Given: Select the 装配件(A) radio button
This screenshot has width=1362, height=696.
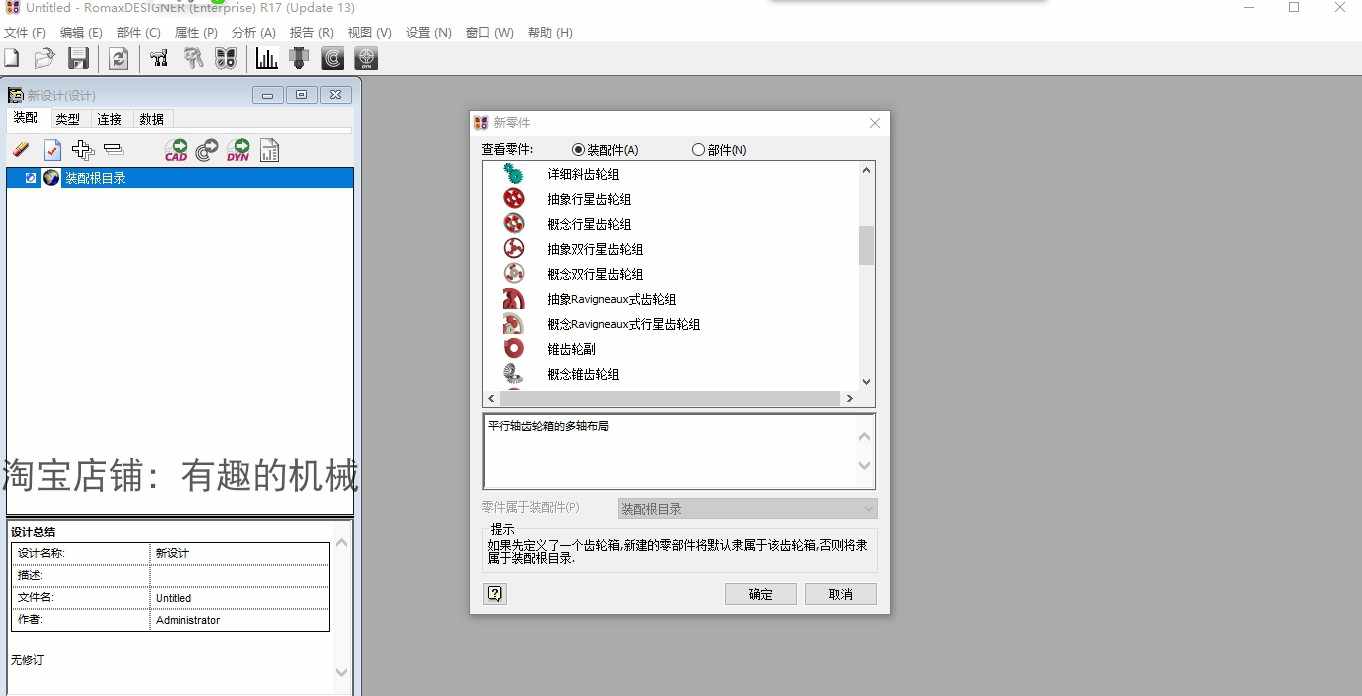Looking at the screenshot, I should (578, 150).
